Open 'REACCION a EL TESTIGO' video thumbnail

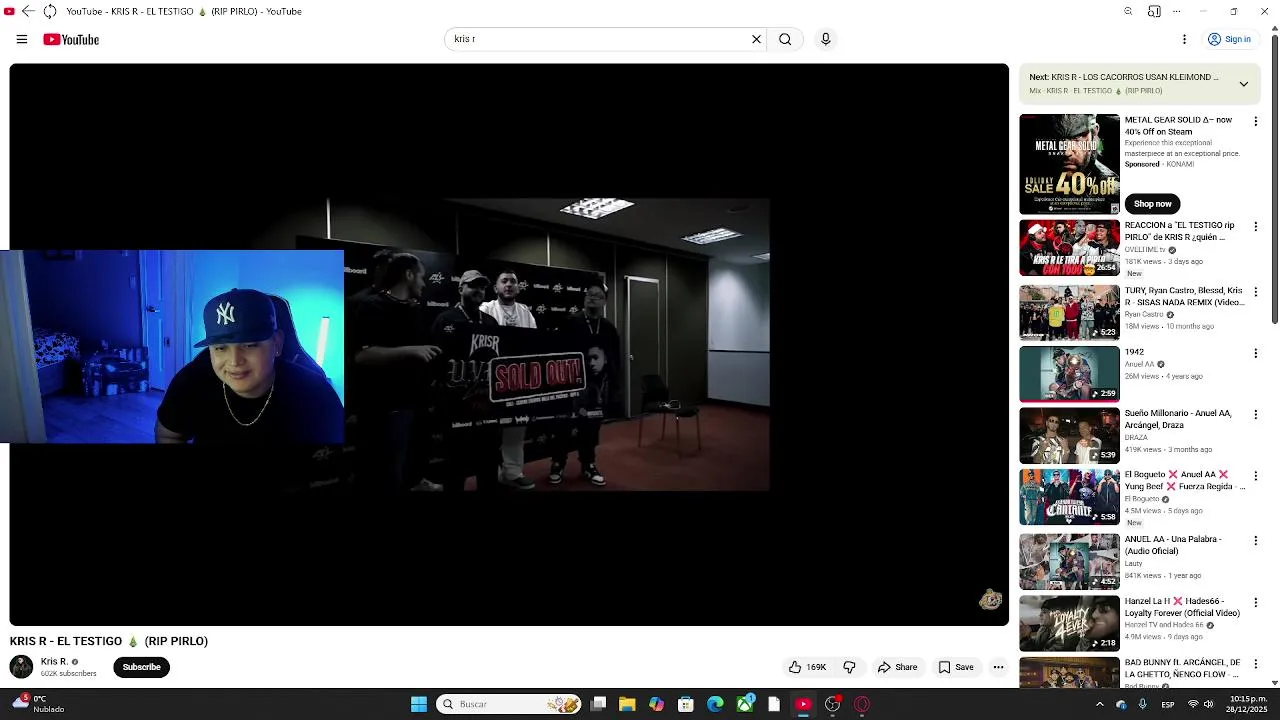[x=1069, y=248]
